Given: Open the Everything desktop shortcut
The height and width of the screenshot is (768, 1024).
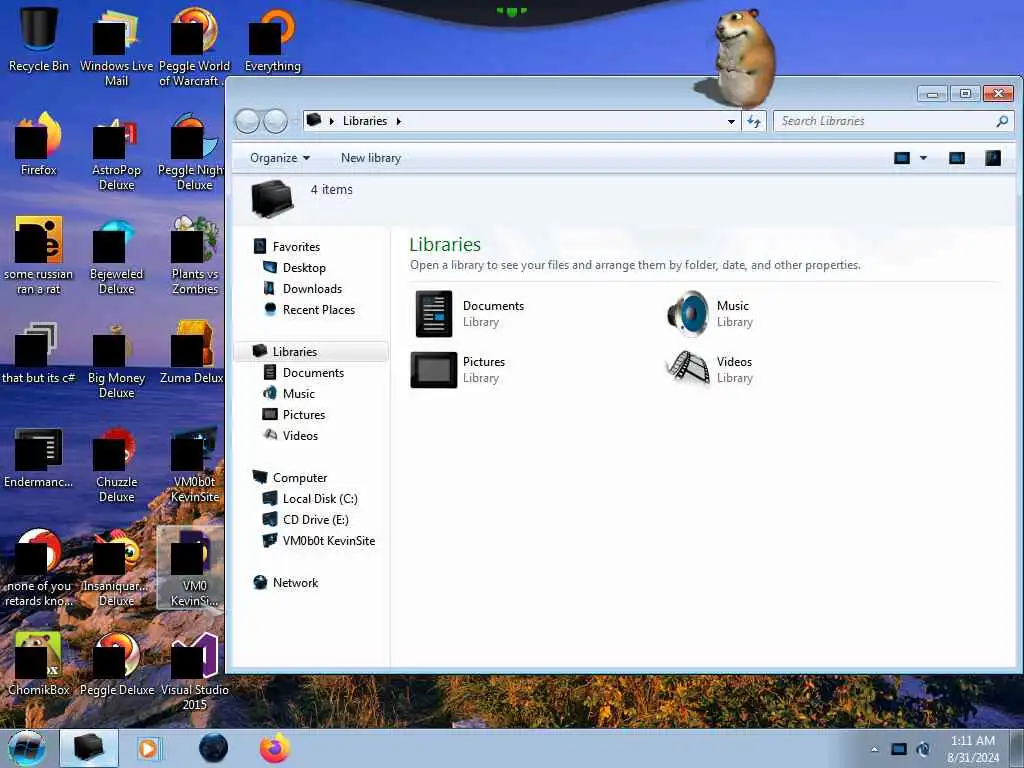Looking at the screenshot, I should click(273, 39).
